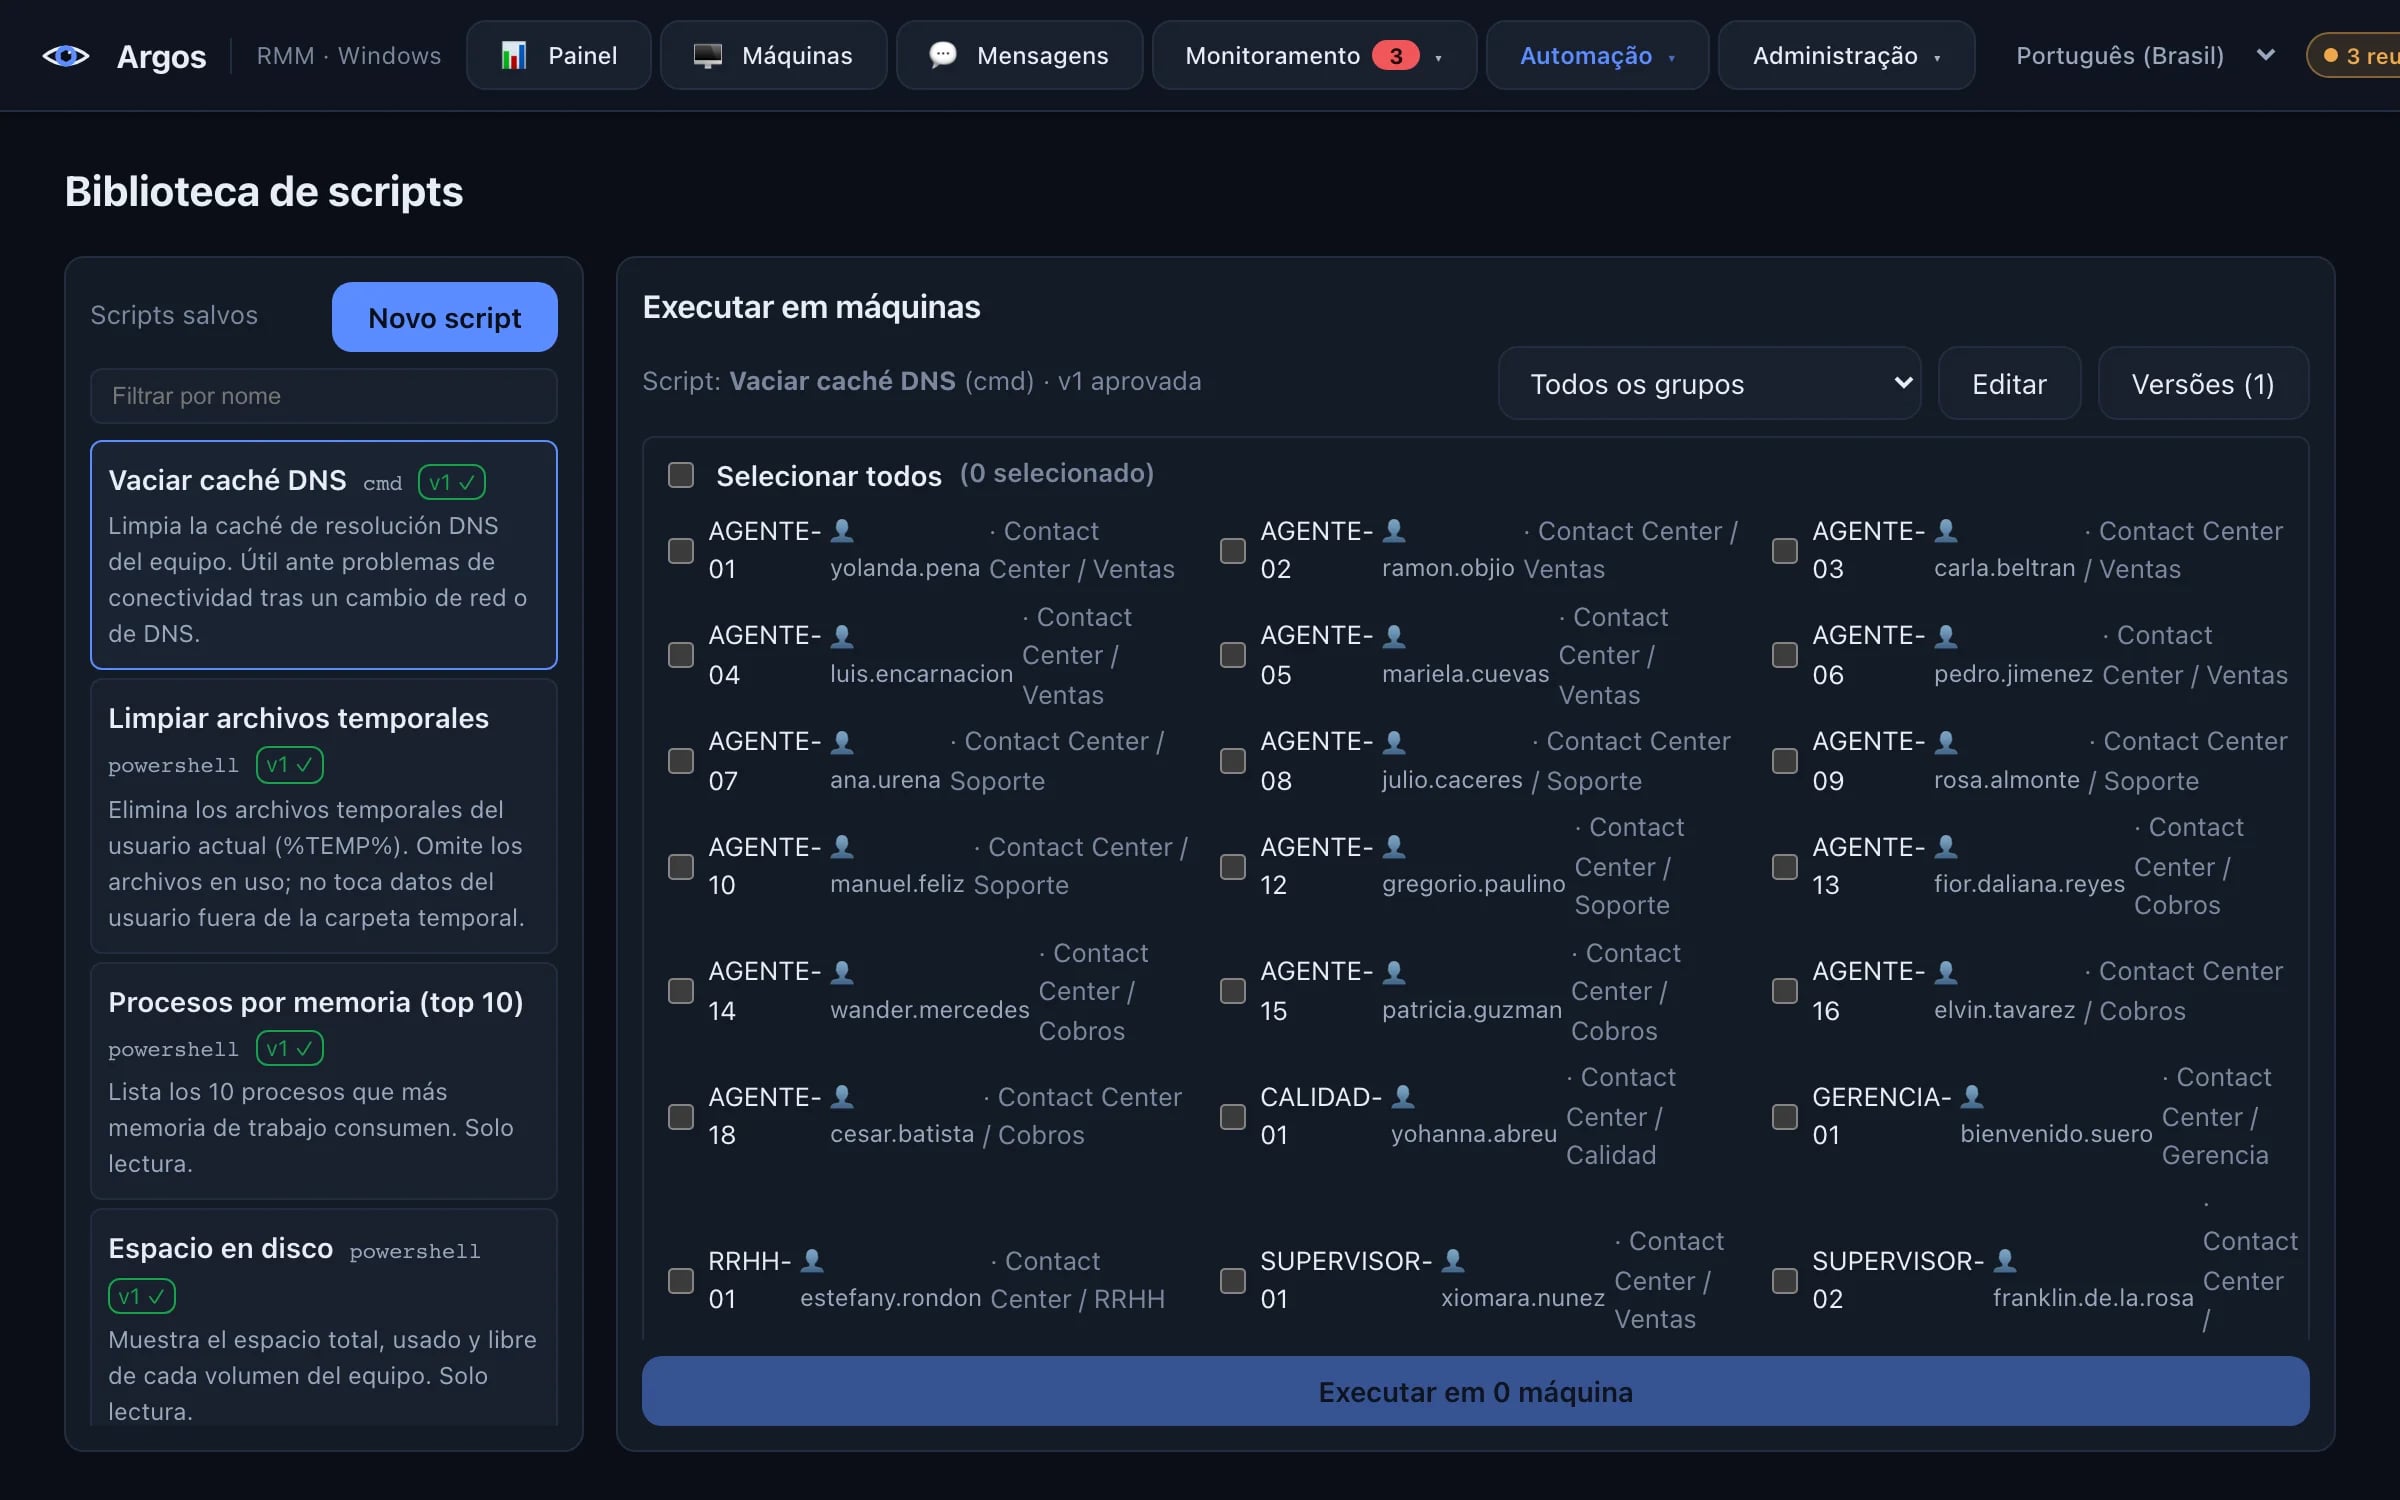Screen dimensions: 2400x1500
Task: Enable the AGENTE-16 checkbox
Action: click(x=1785, y=991)
